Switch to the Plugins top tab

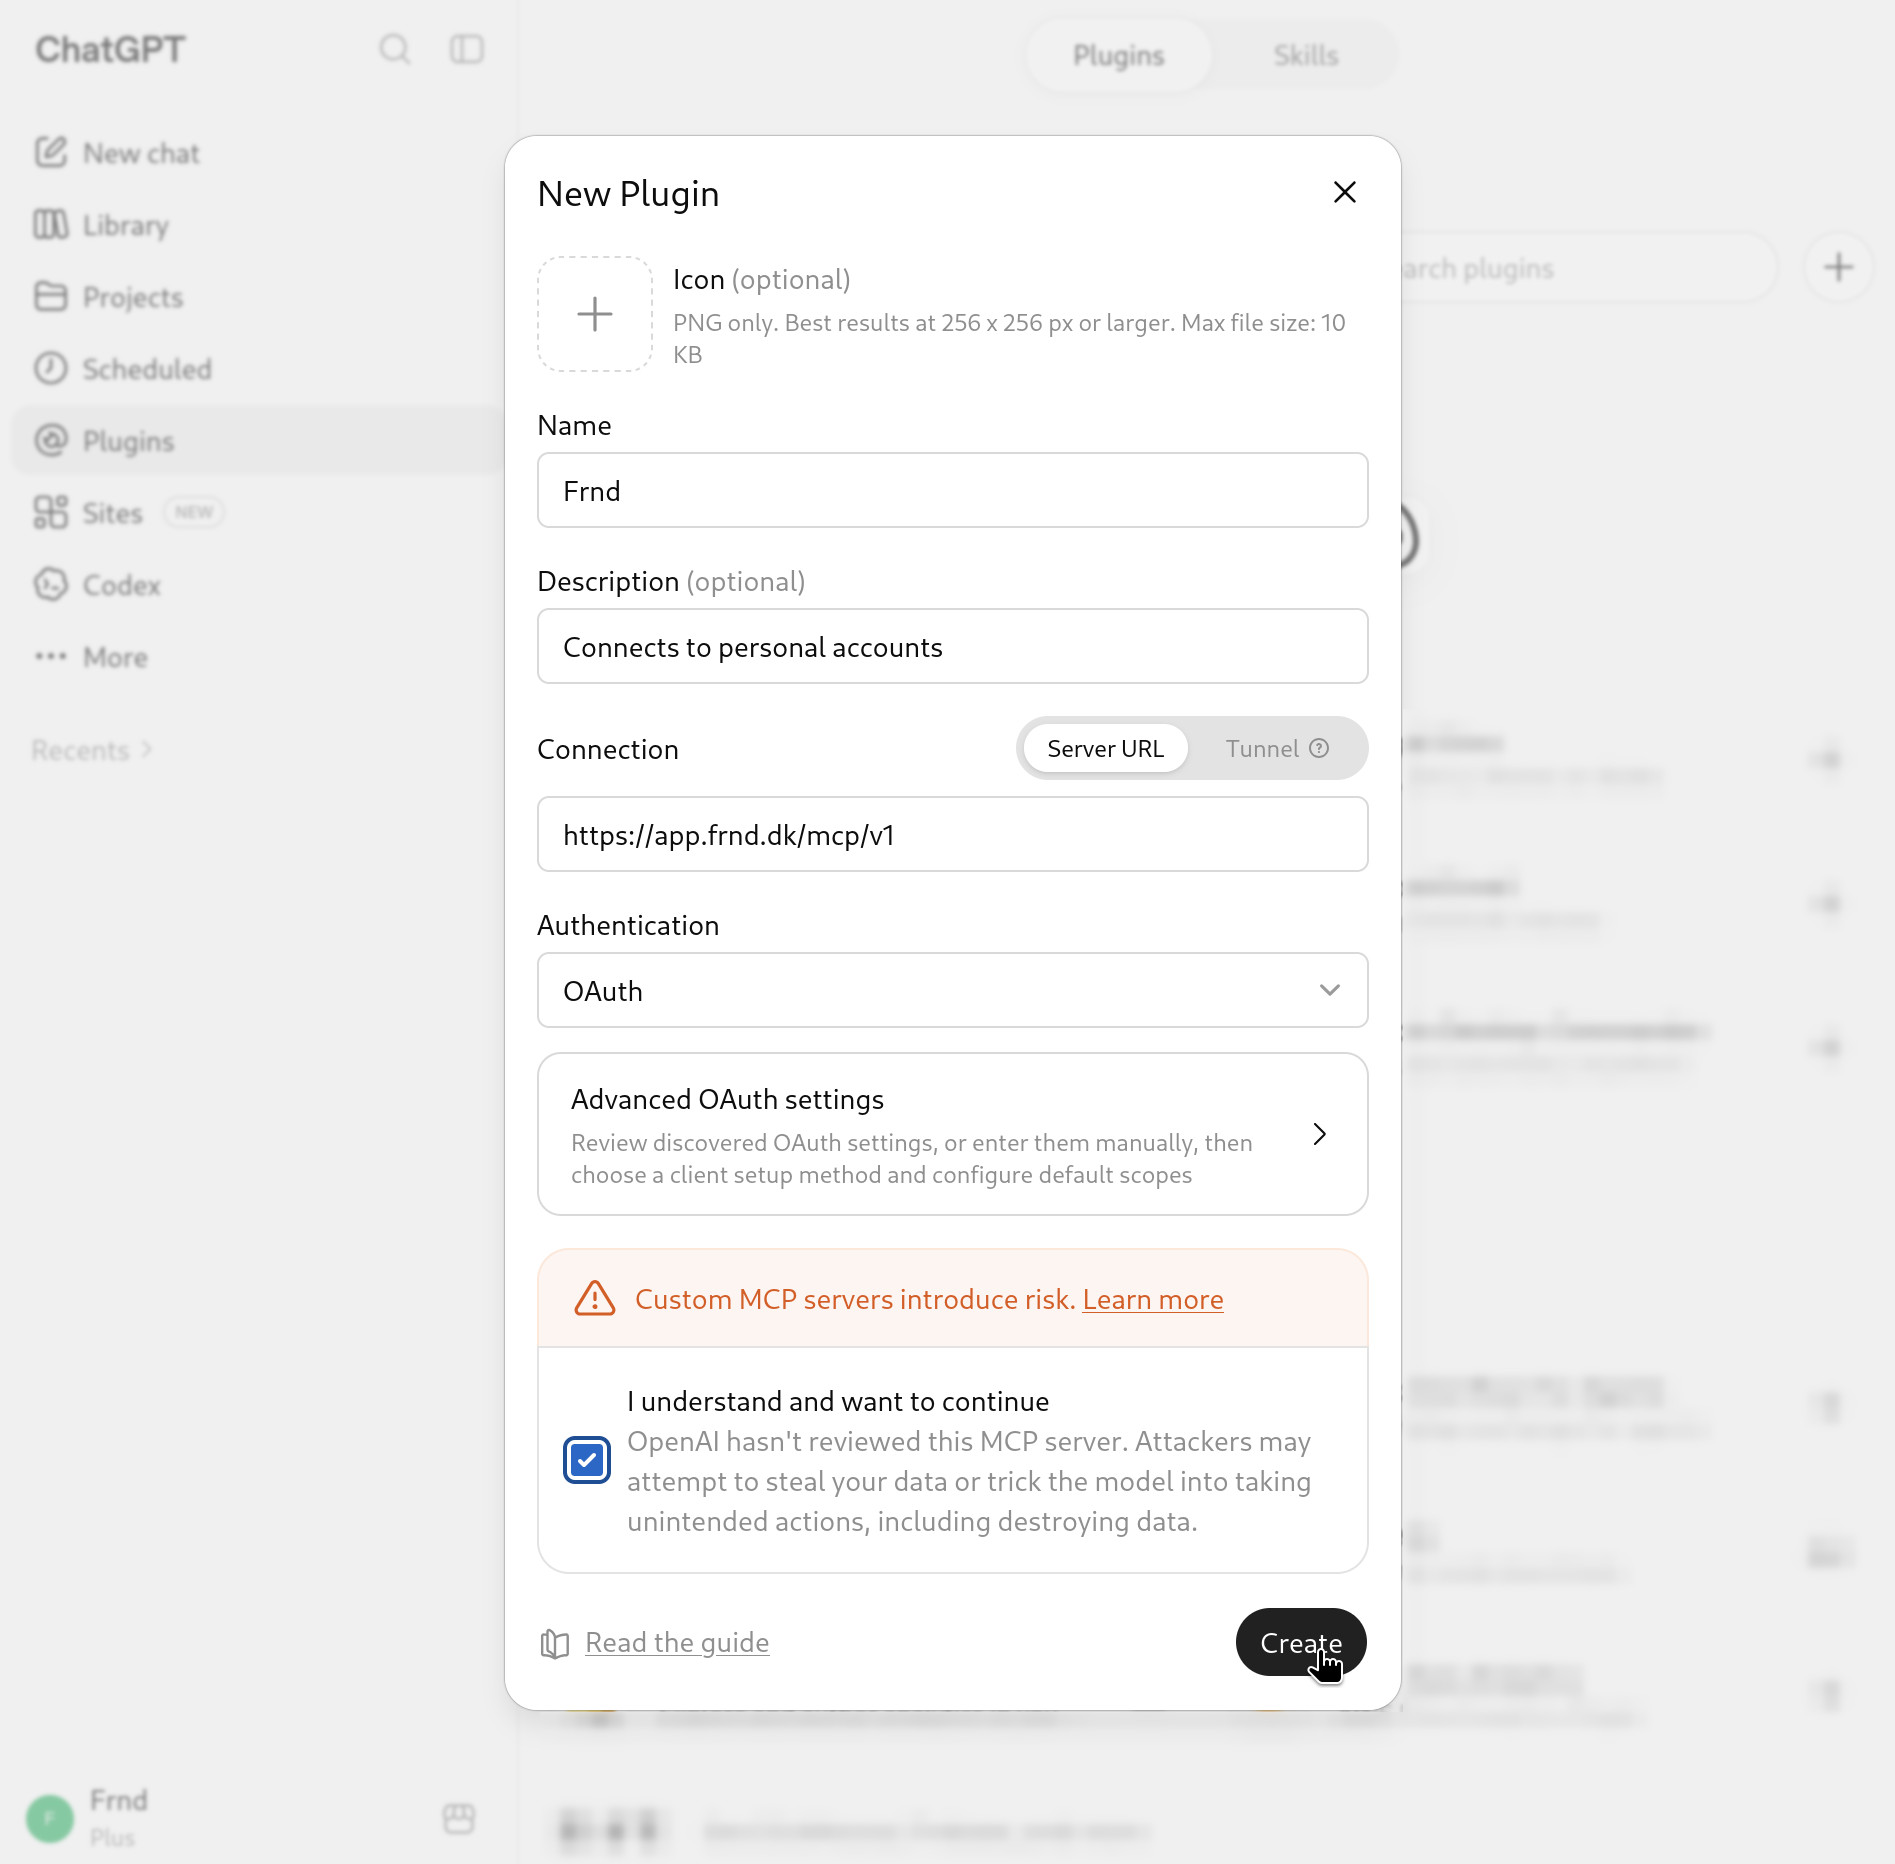1118,55
